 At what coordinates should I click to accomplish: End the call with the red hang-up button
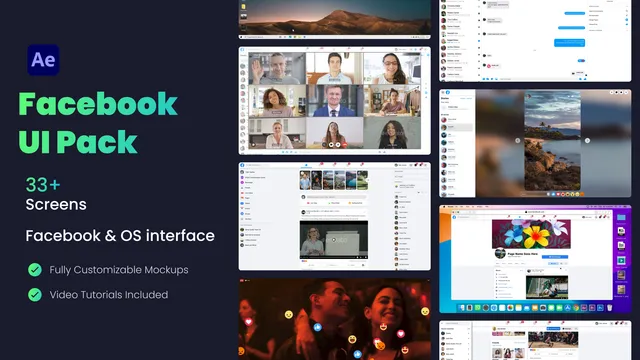(344, 145)
